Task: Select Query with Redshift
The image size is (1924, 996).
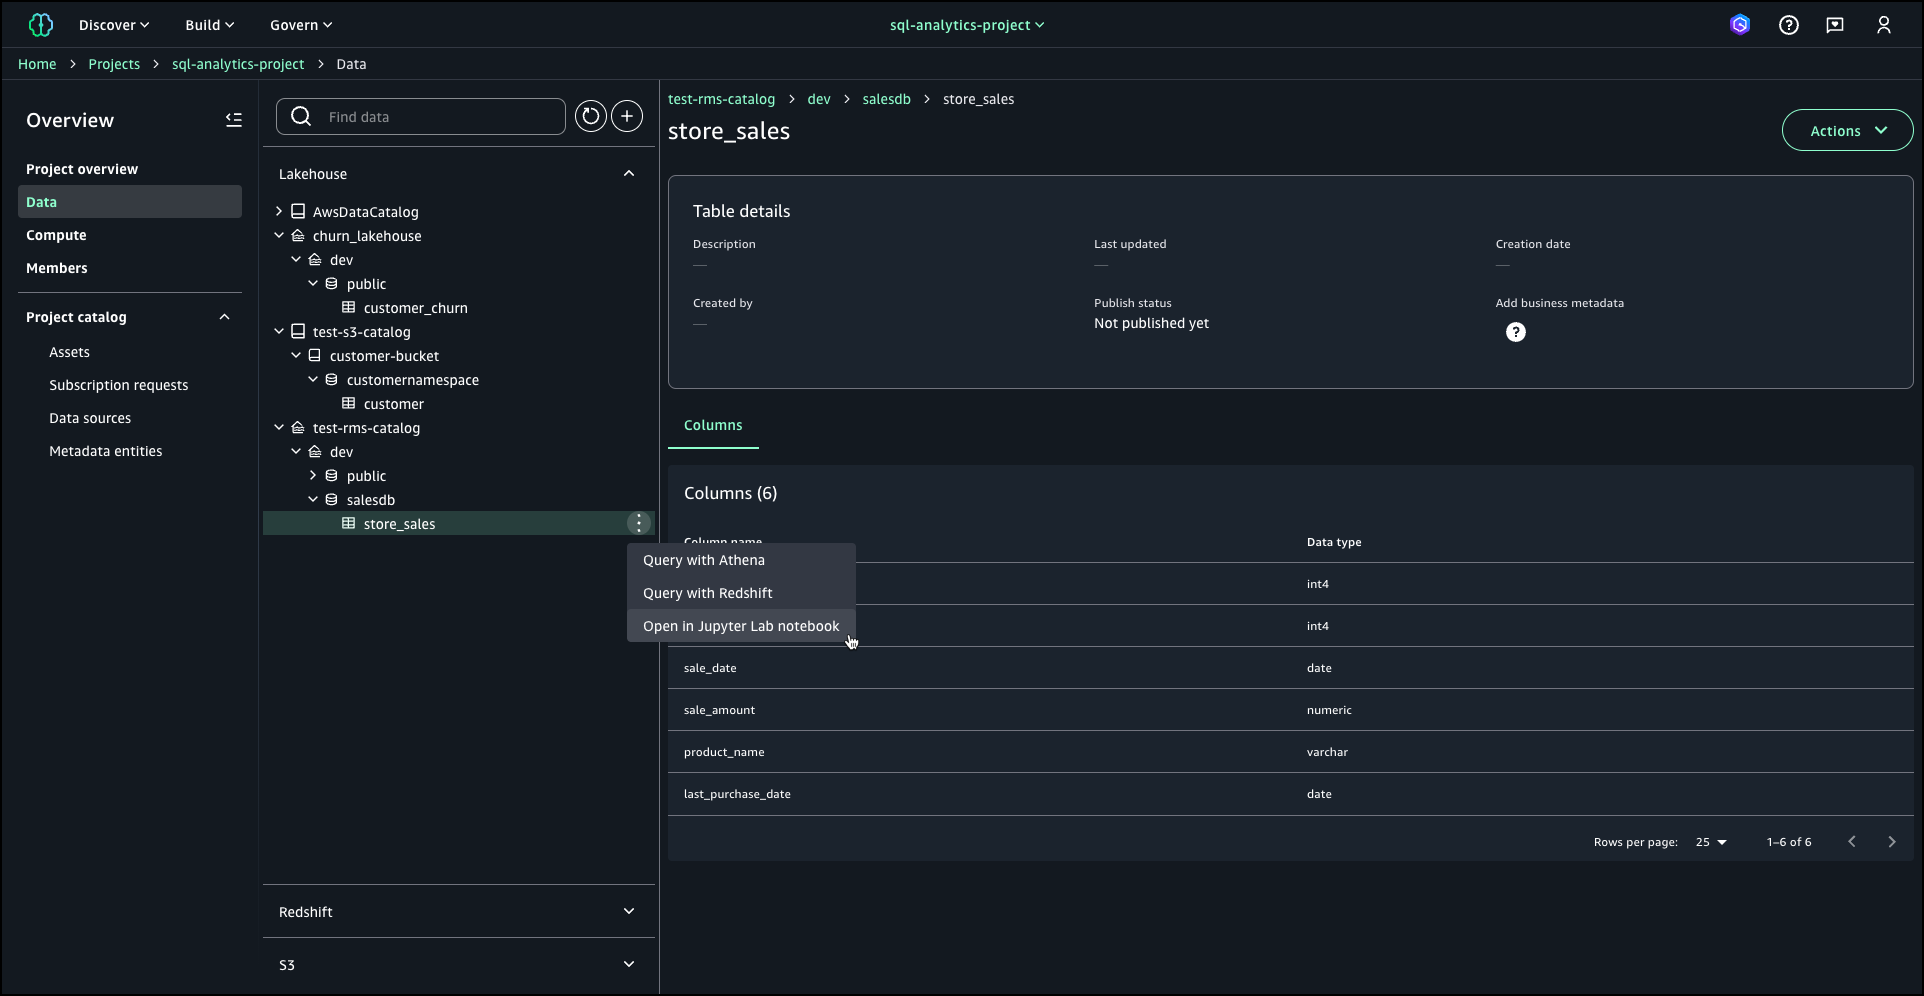Action: [x=741, y=593]
